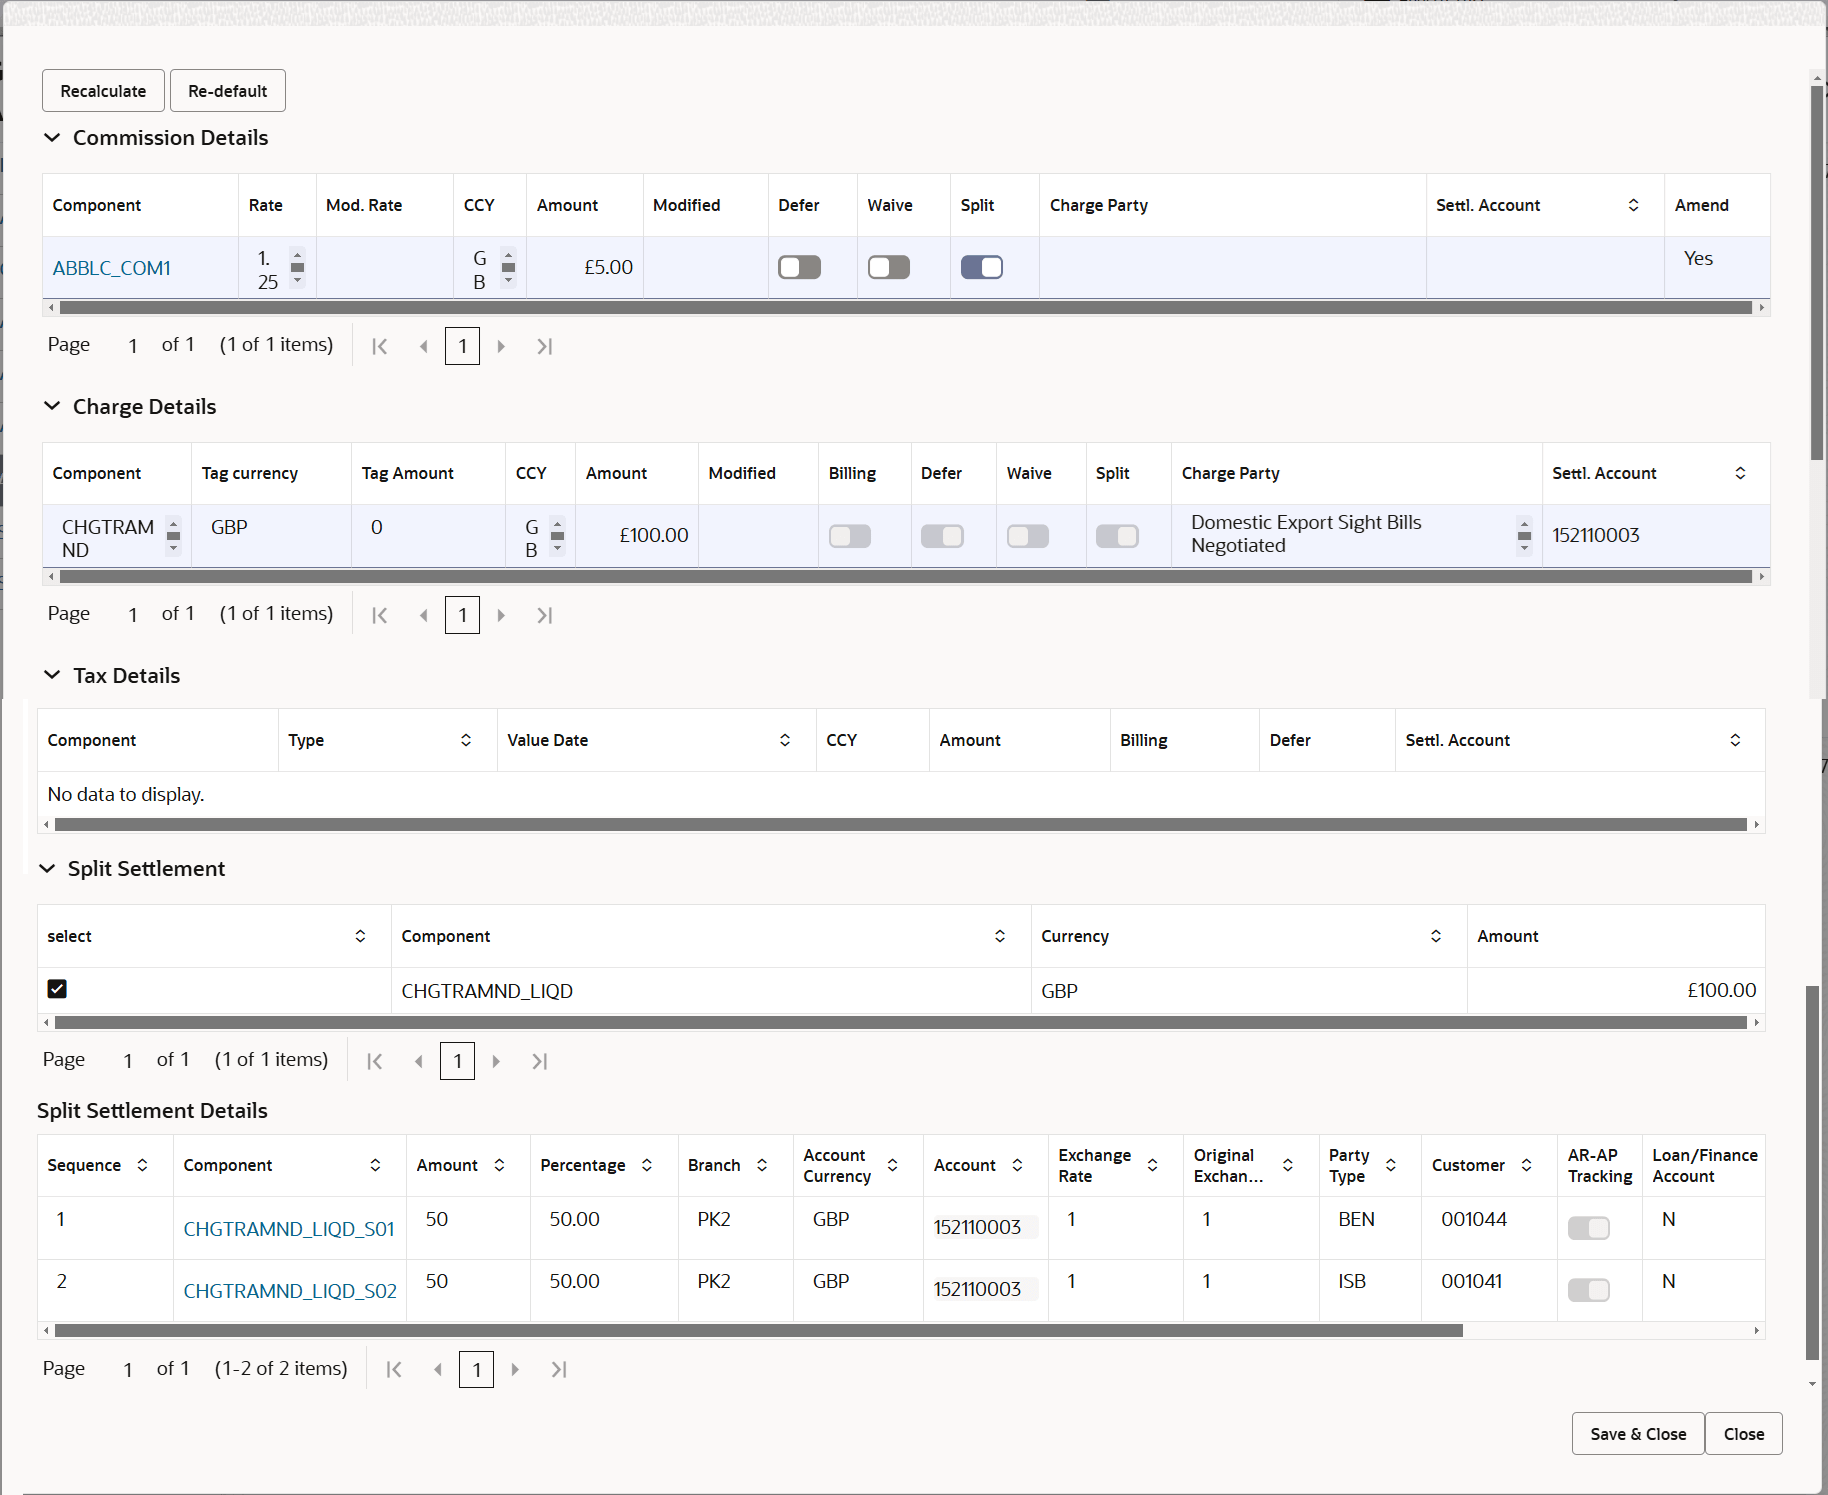Open the CHGTRAMND_LIQD_S01 component link
The height and width of the screenshot is (1495, 1828).
pyautogui.click(x=288, y=1228)
